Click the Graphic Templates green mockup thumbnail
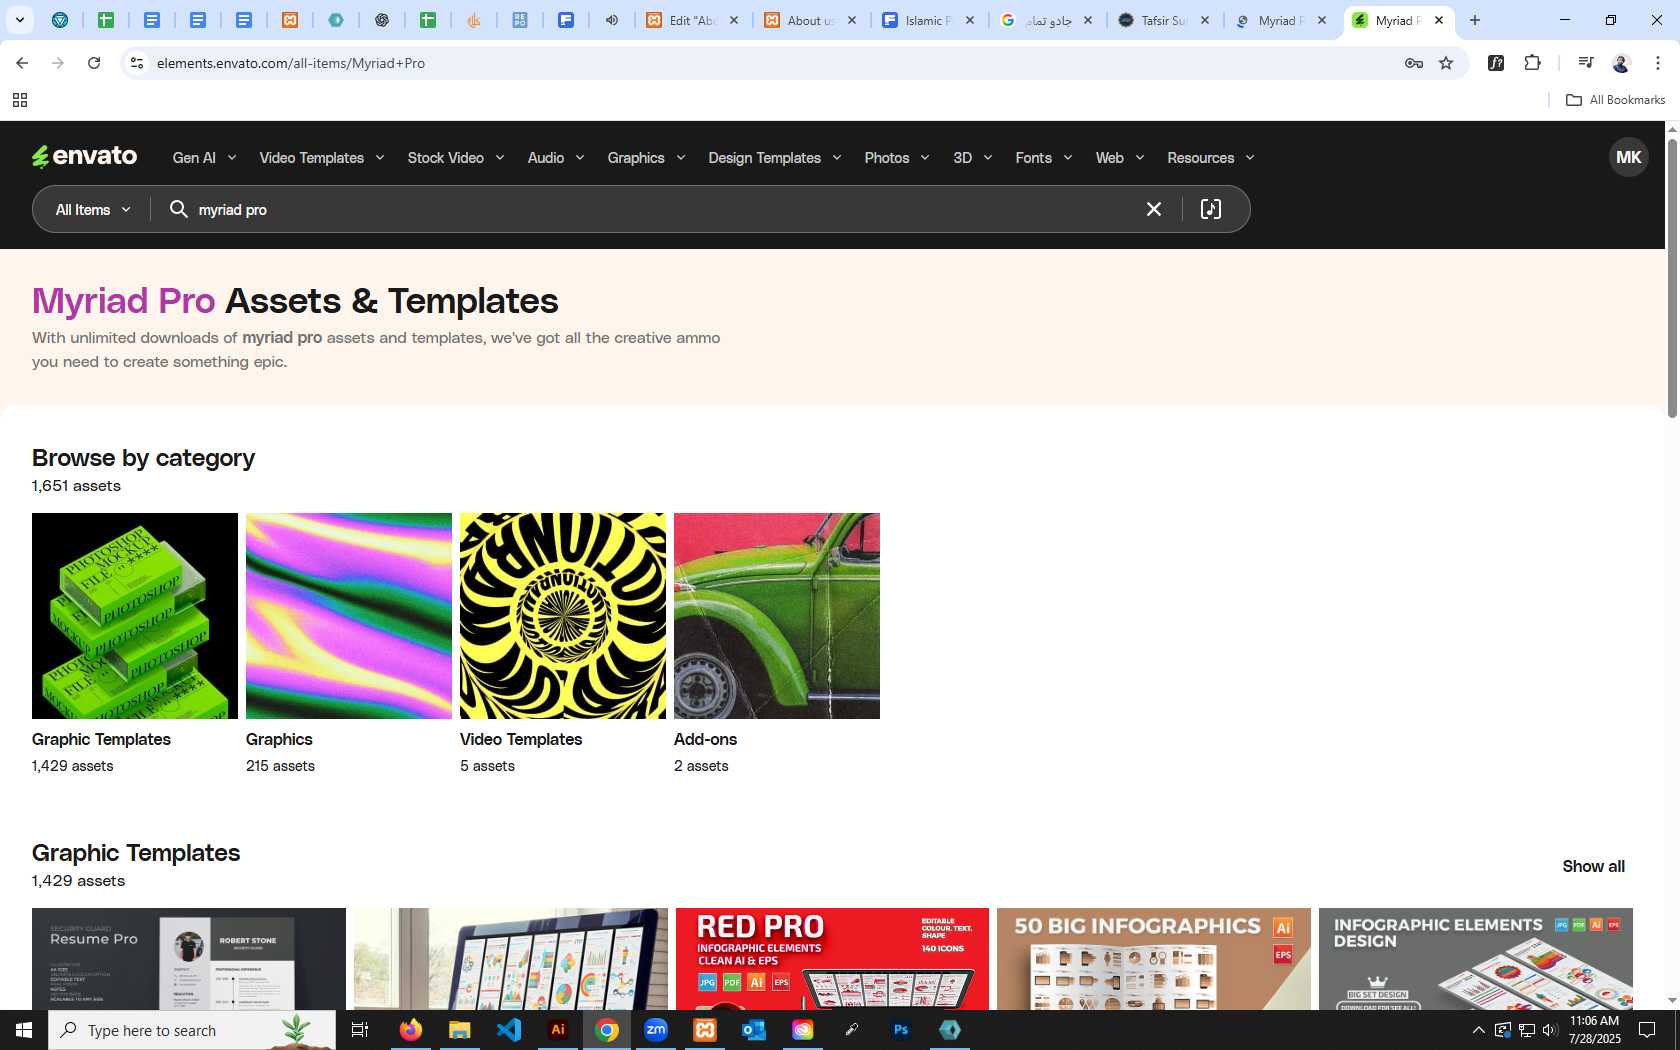 [135, 616]
